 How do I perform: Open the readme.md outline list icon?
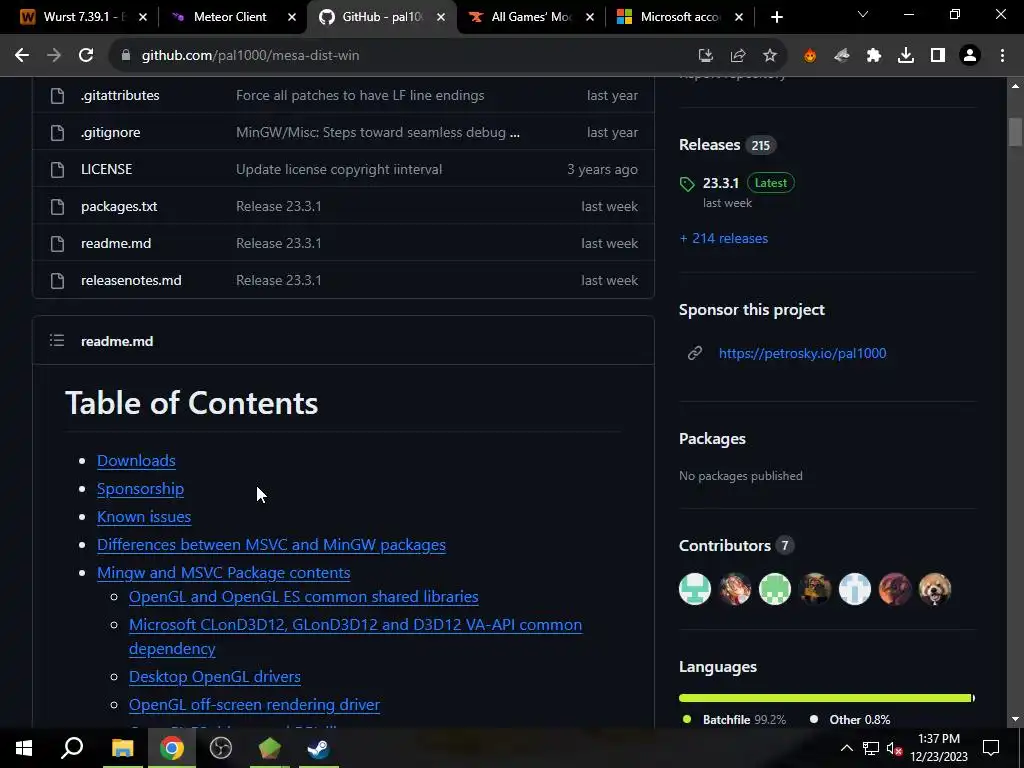[x=57, y=340]
